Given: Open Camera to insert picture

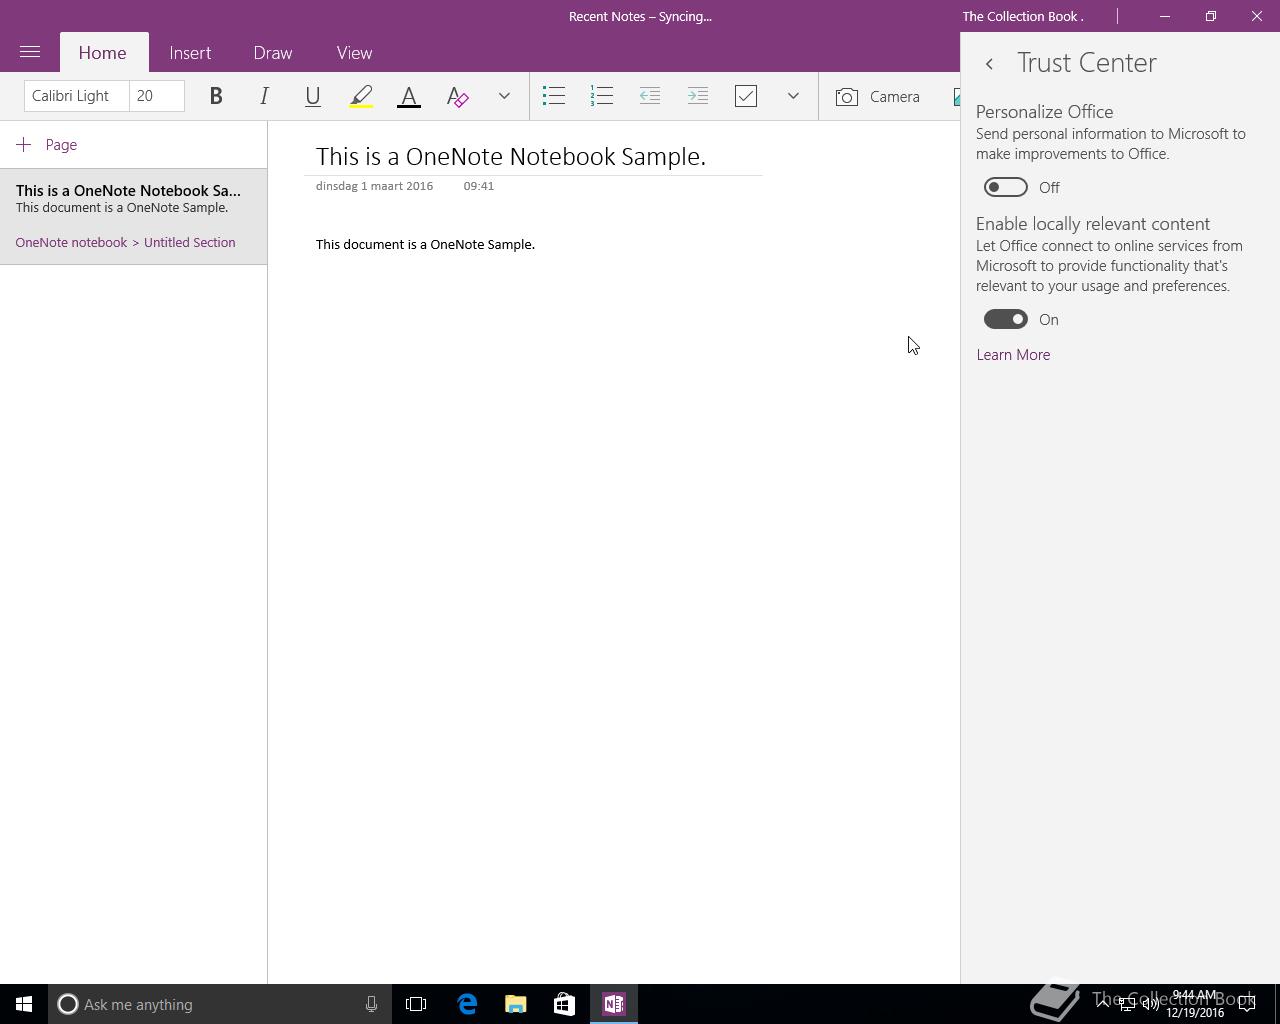Looking at the screenshot, I should (878, 97).
